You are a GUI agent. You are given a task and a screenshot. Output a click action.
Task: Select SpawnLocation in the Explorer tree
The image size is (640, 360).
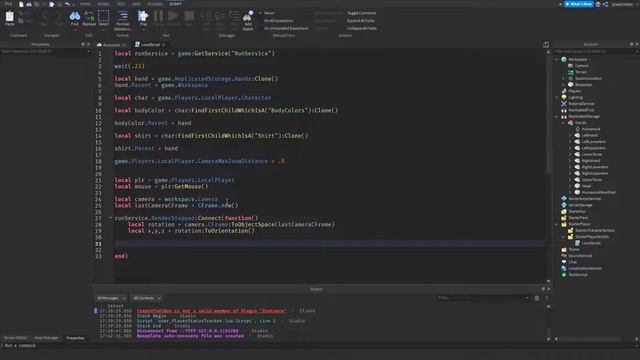pos(585,78)
